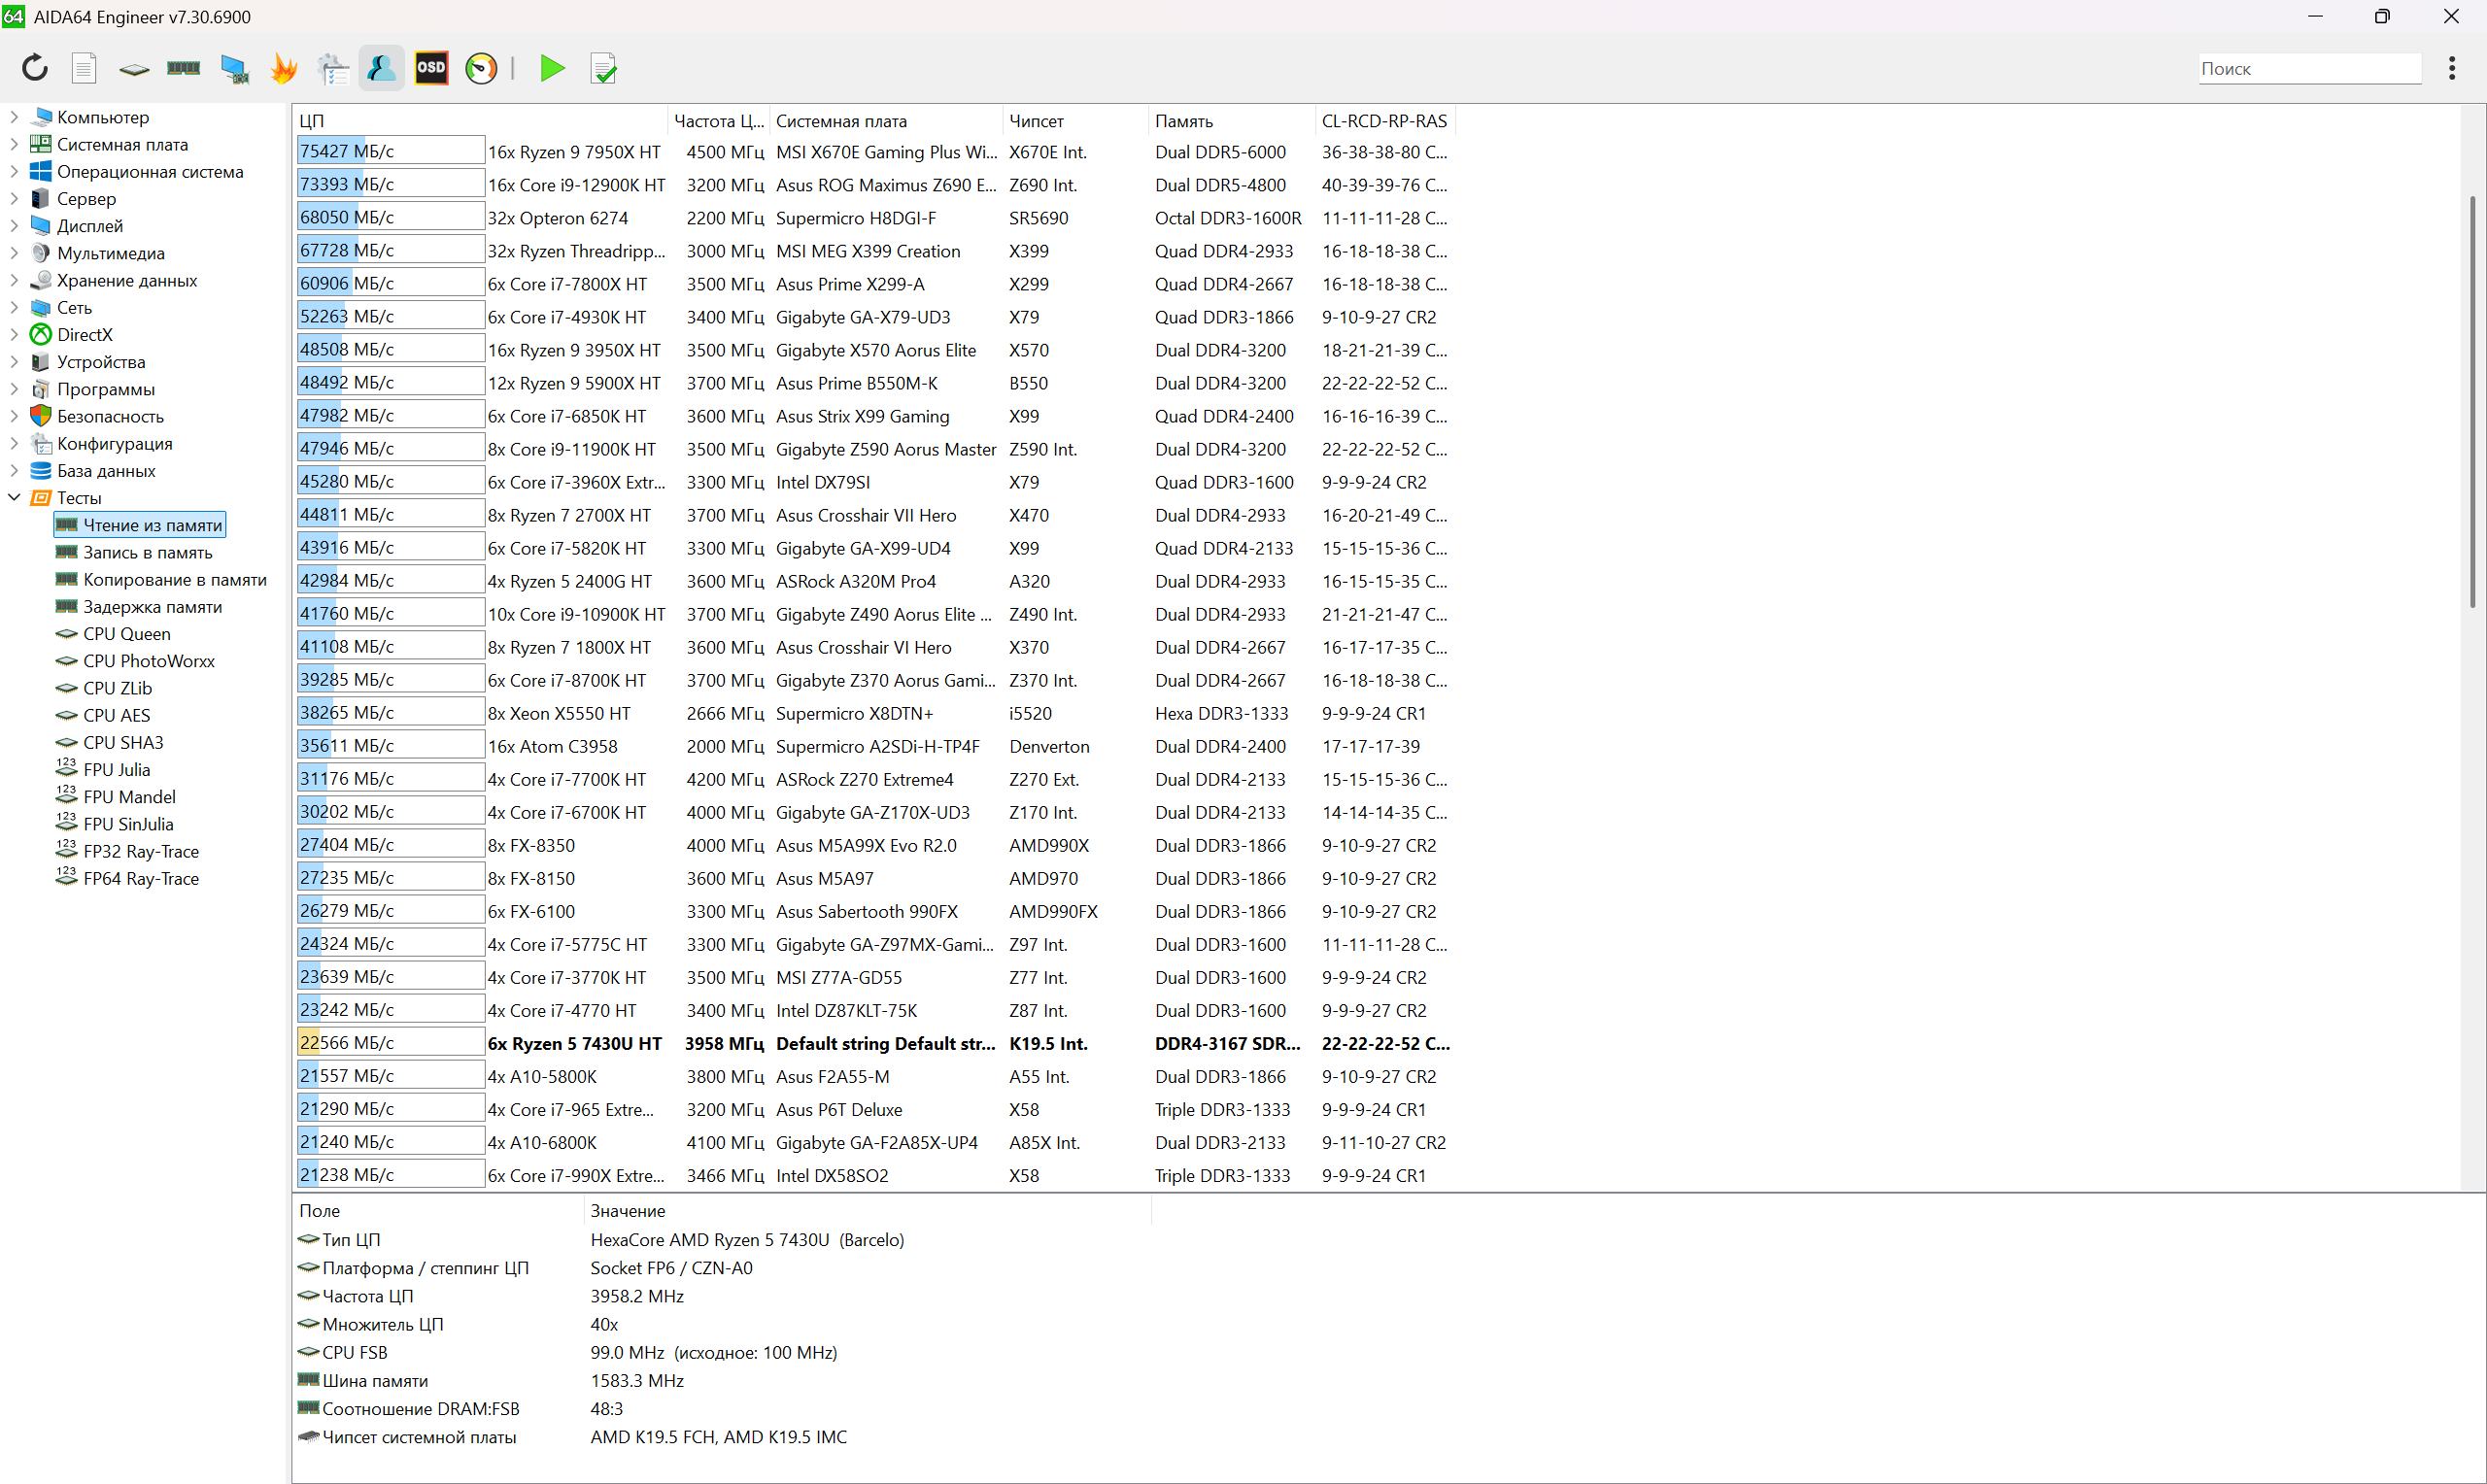2487x1484 pixels.
Task: Click the document with green checkmark icon
Action: [x=604, y=68]
